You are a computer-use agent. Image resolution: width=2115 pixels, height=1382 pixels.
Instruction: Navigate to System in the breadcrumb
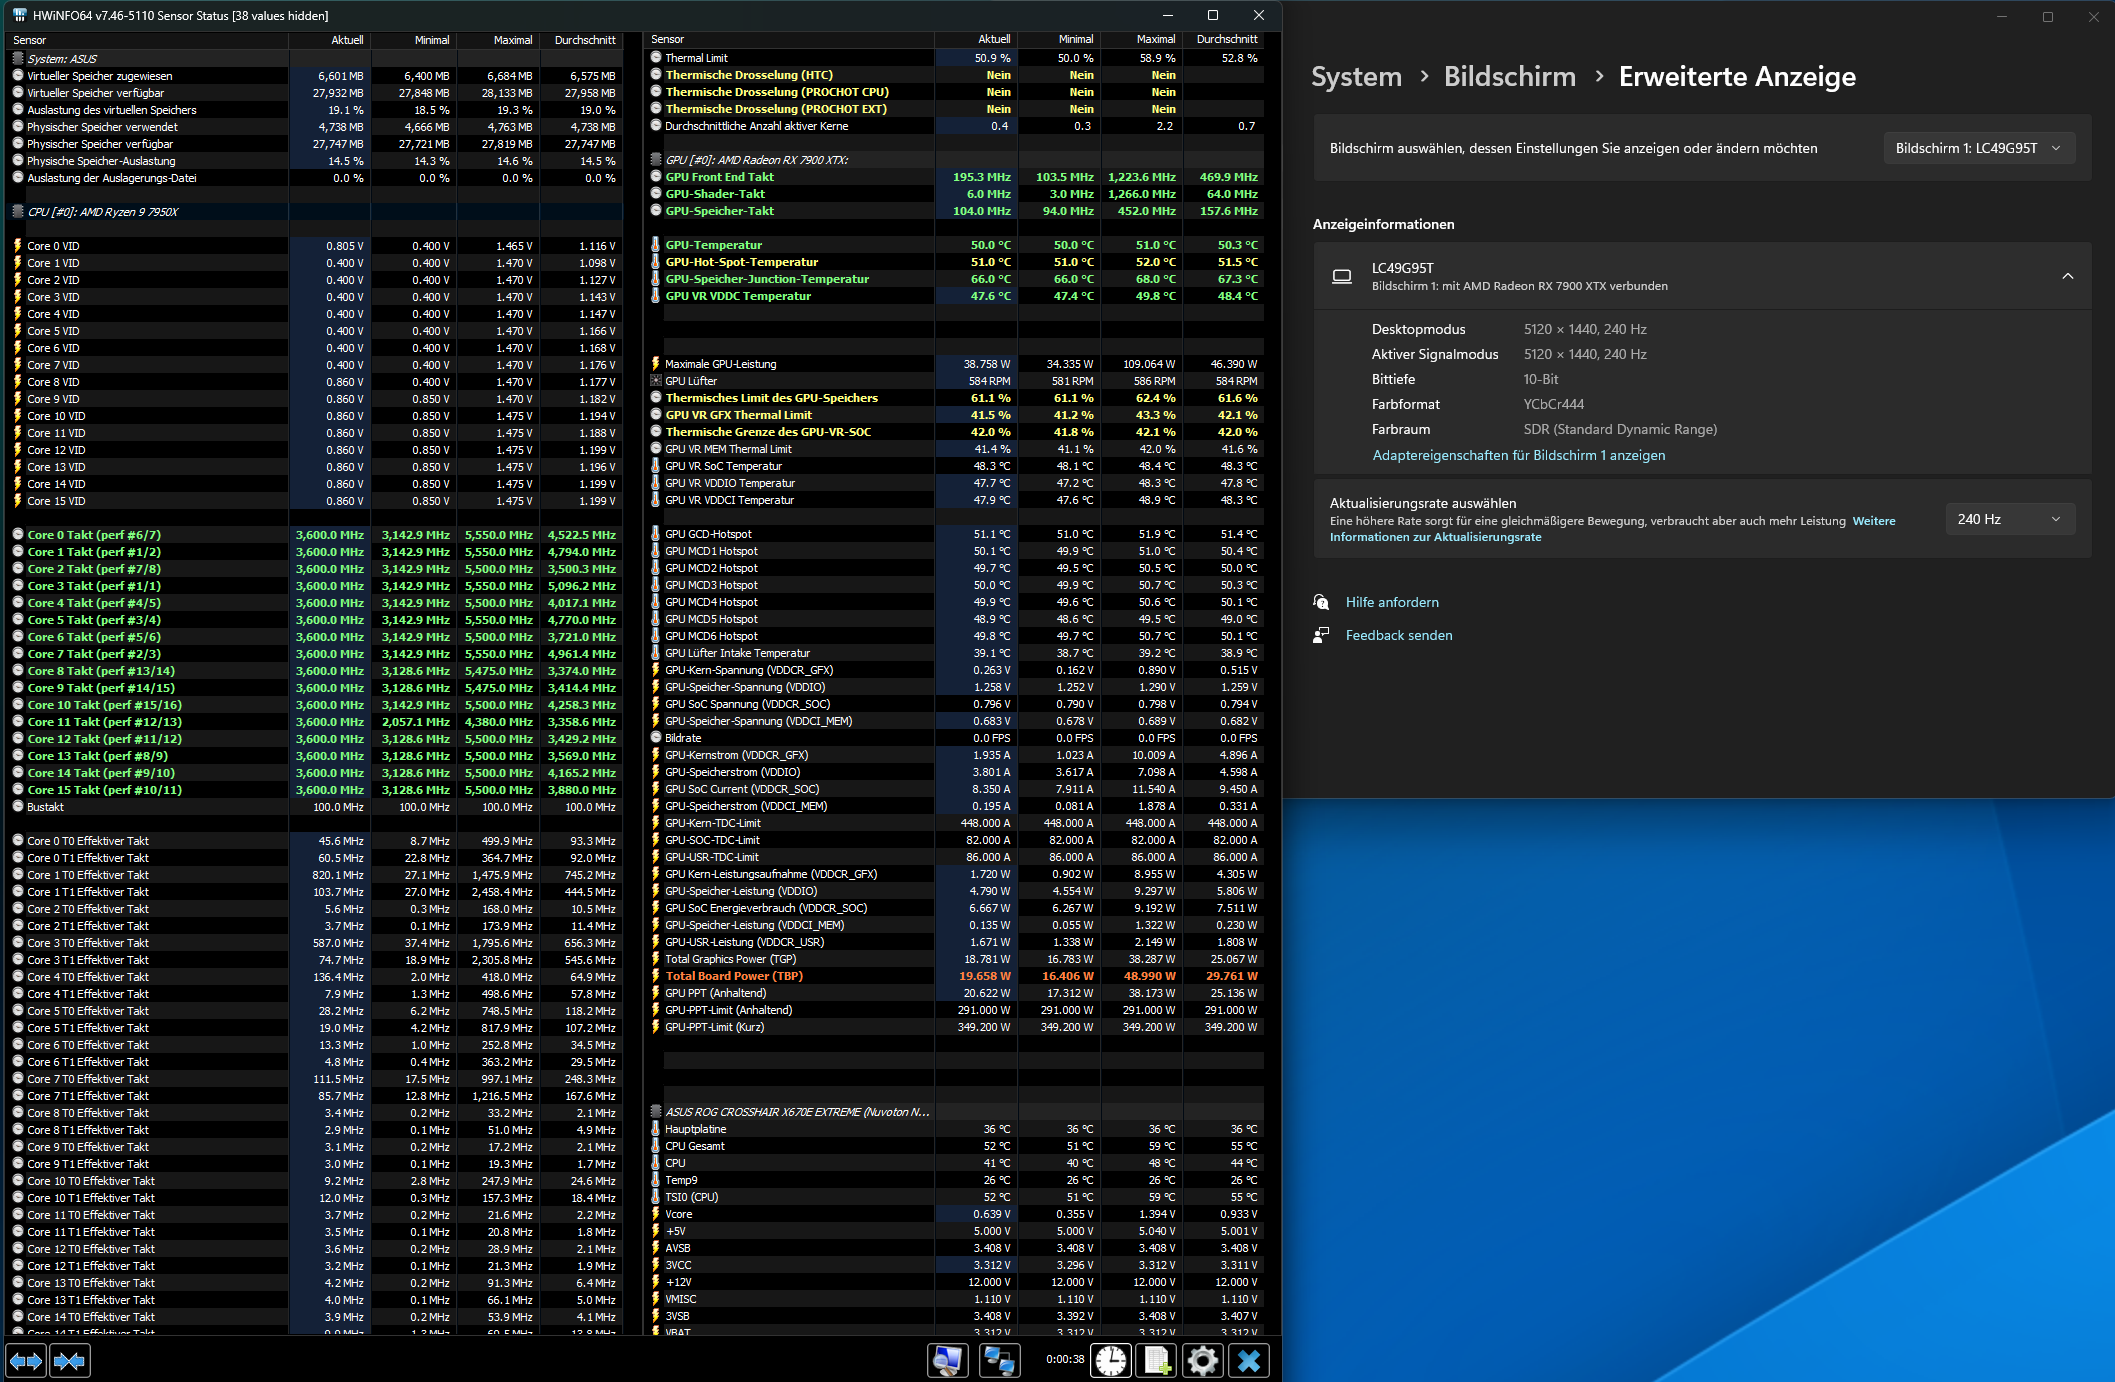[1356, 77]
